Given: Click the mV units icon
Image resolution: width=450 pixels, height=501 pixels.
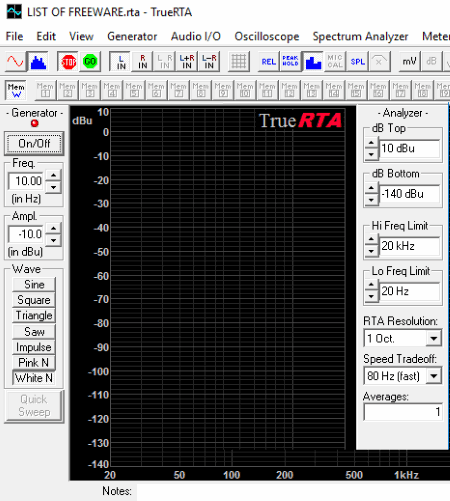Looking at the screenshot, I should point(409,62).
